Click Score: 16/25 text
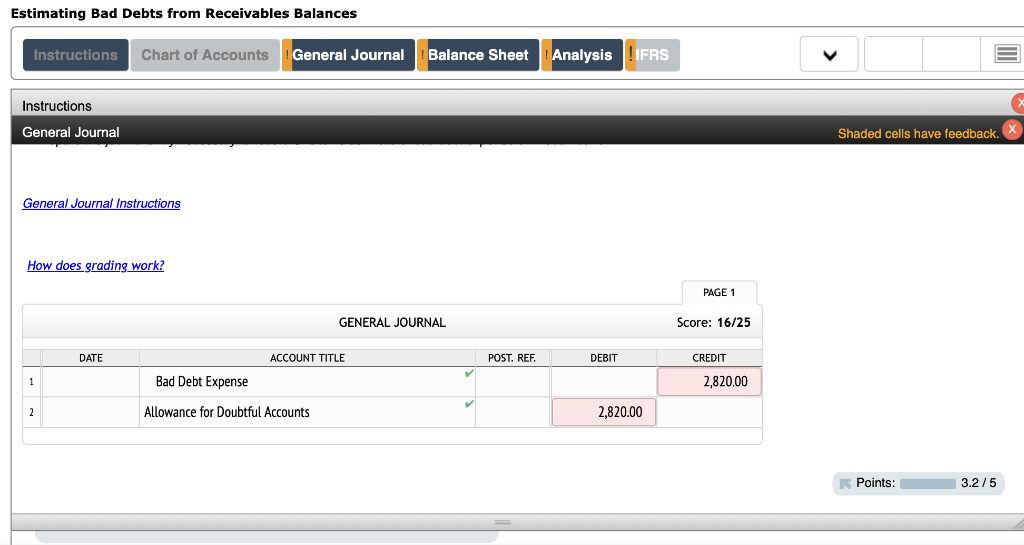Image resolution: width=1024 pixels, height=545 pixels. (713, 322)
